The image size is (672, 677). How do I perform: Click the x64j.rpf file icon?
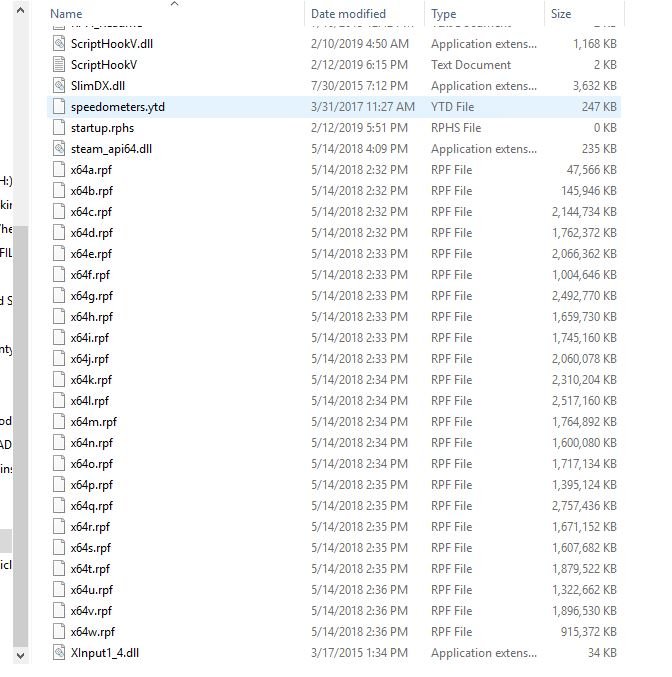click(59, 359)
